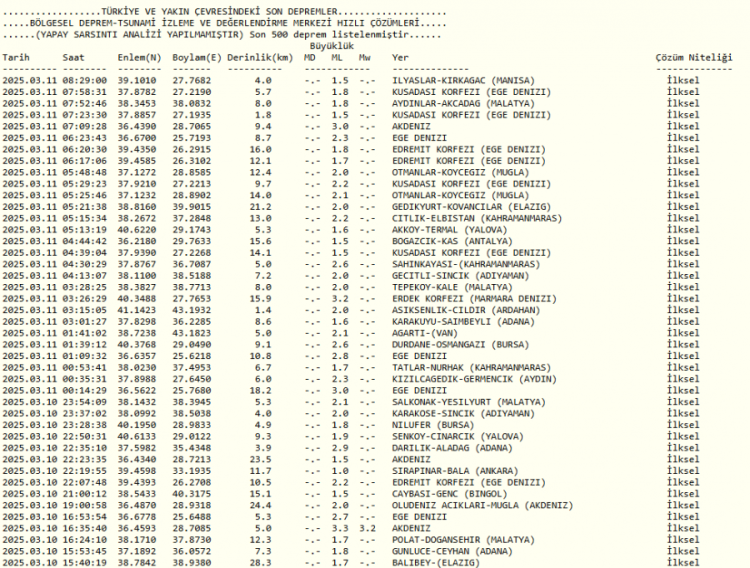Click the Mw value 3.2 in AKDENIZ row

click(x=367, y=528)
